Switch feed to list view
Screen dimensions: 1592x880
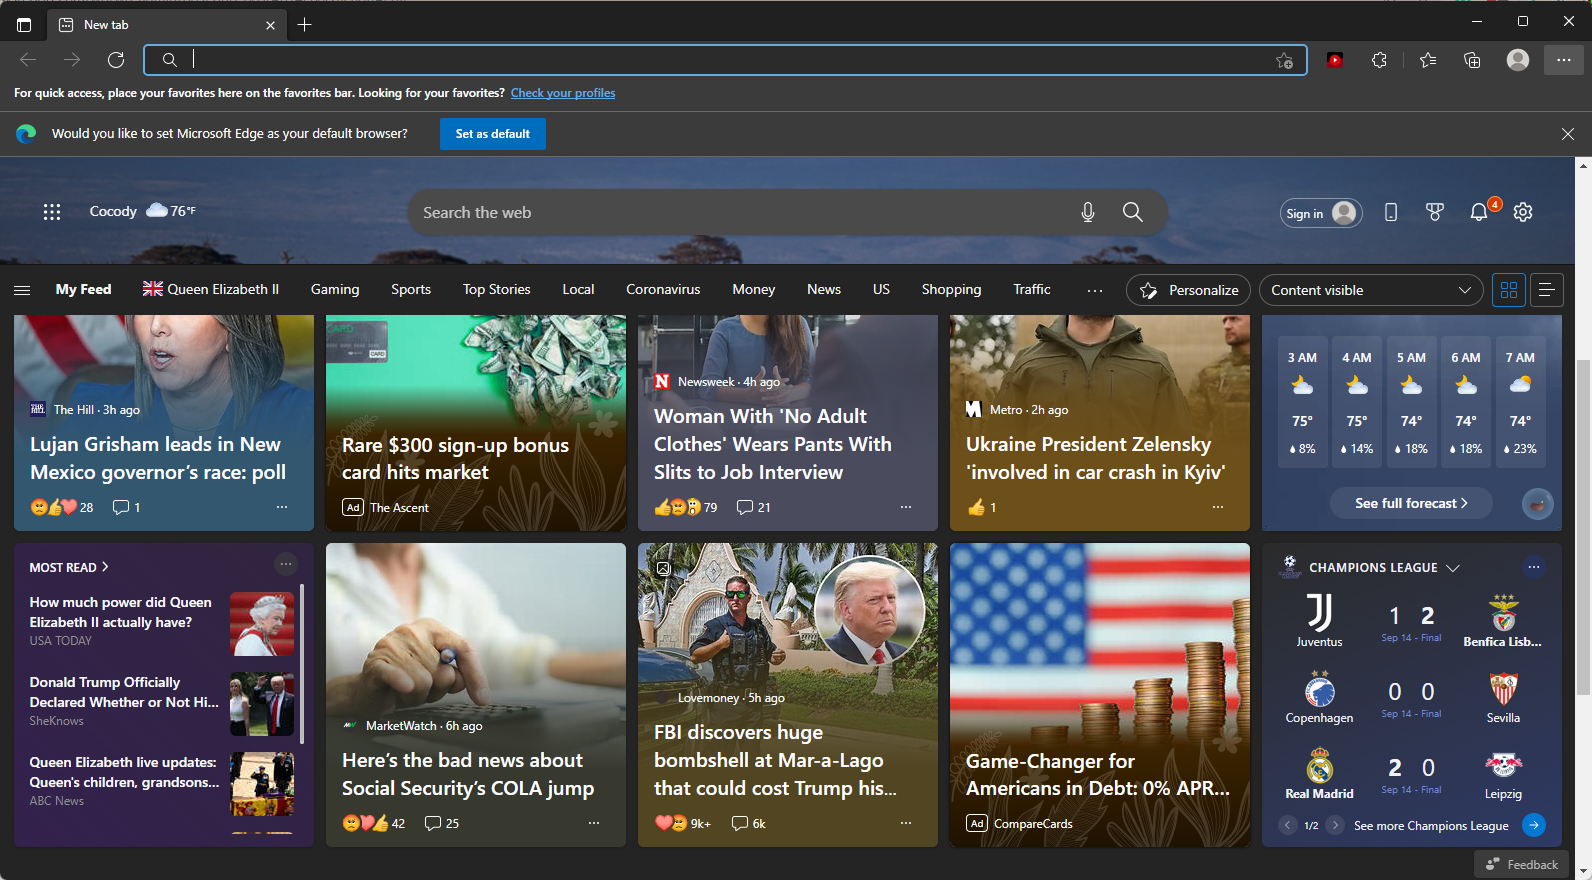(1546, 290)
